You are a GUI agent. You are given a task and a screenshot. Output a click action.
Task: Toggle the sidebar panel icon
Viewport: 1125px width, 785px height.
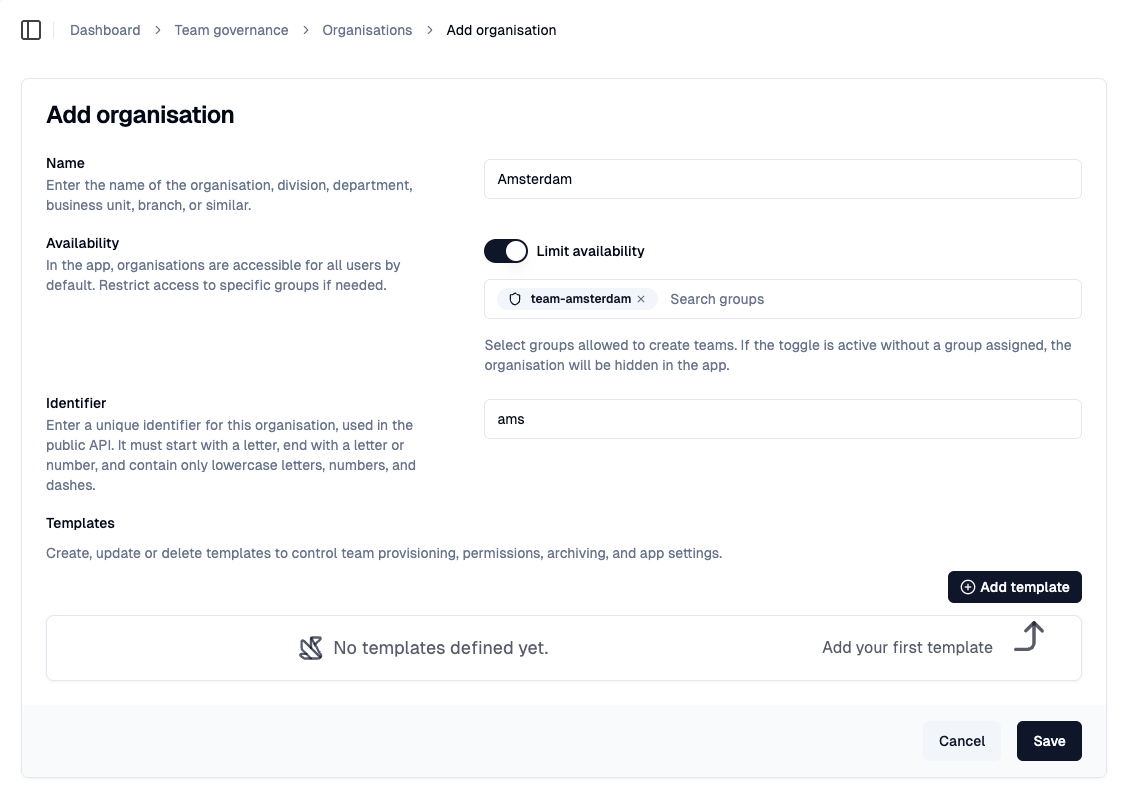click(x=31, y=30)
